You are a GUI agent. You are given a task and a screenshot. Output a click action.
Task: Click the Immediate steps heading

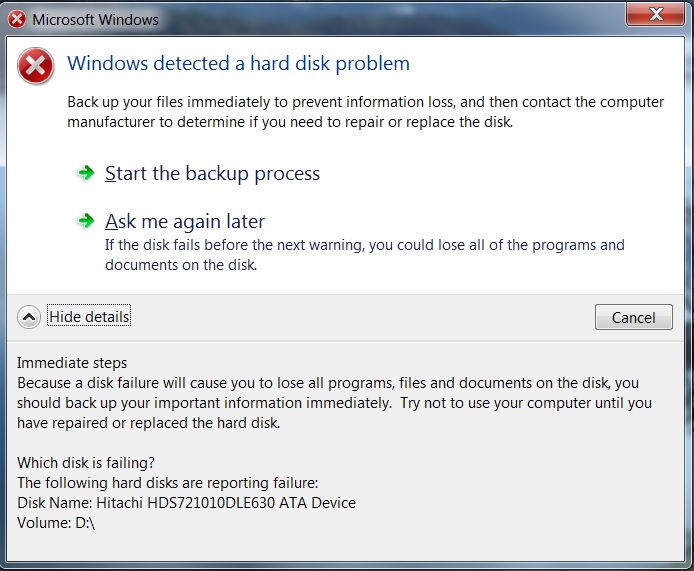(72, 363)
